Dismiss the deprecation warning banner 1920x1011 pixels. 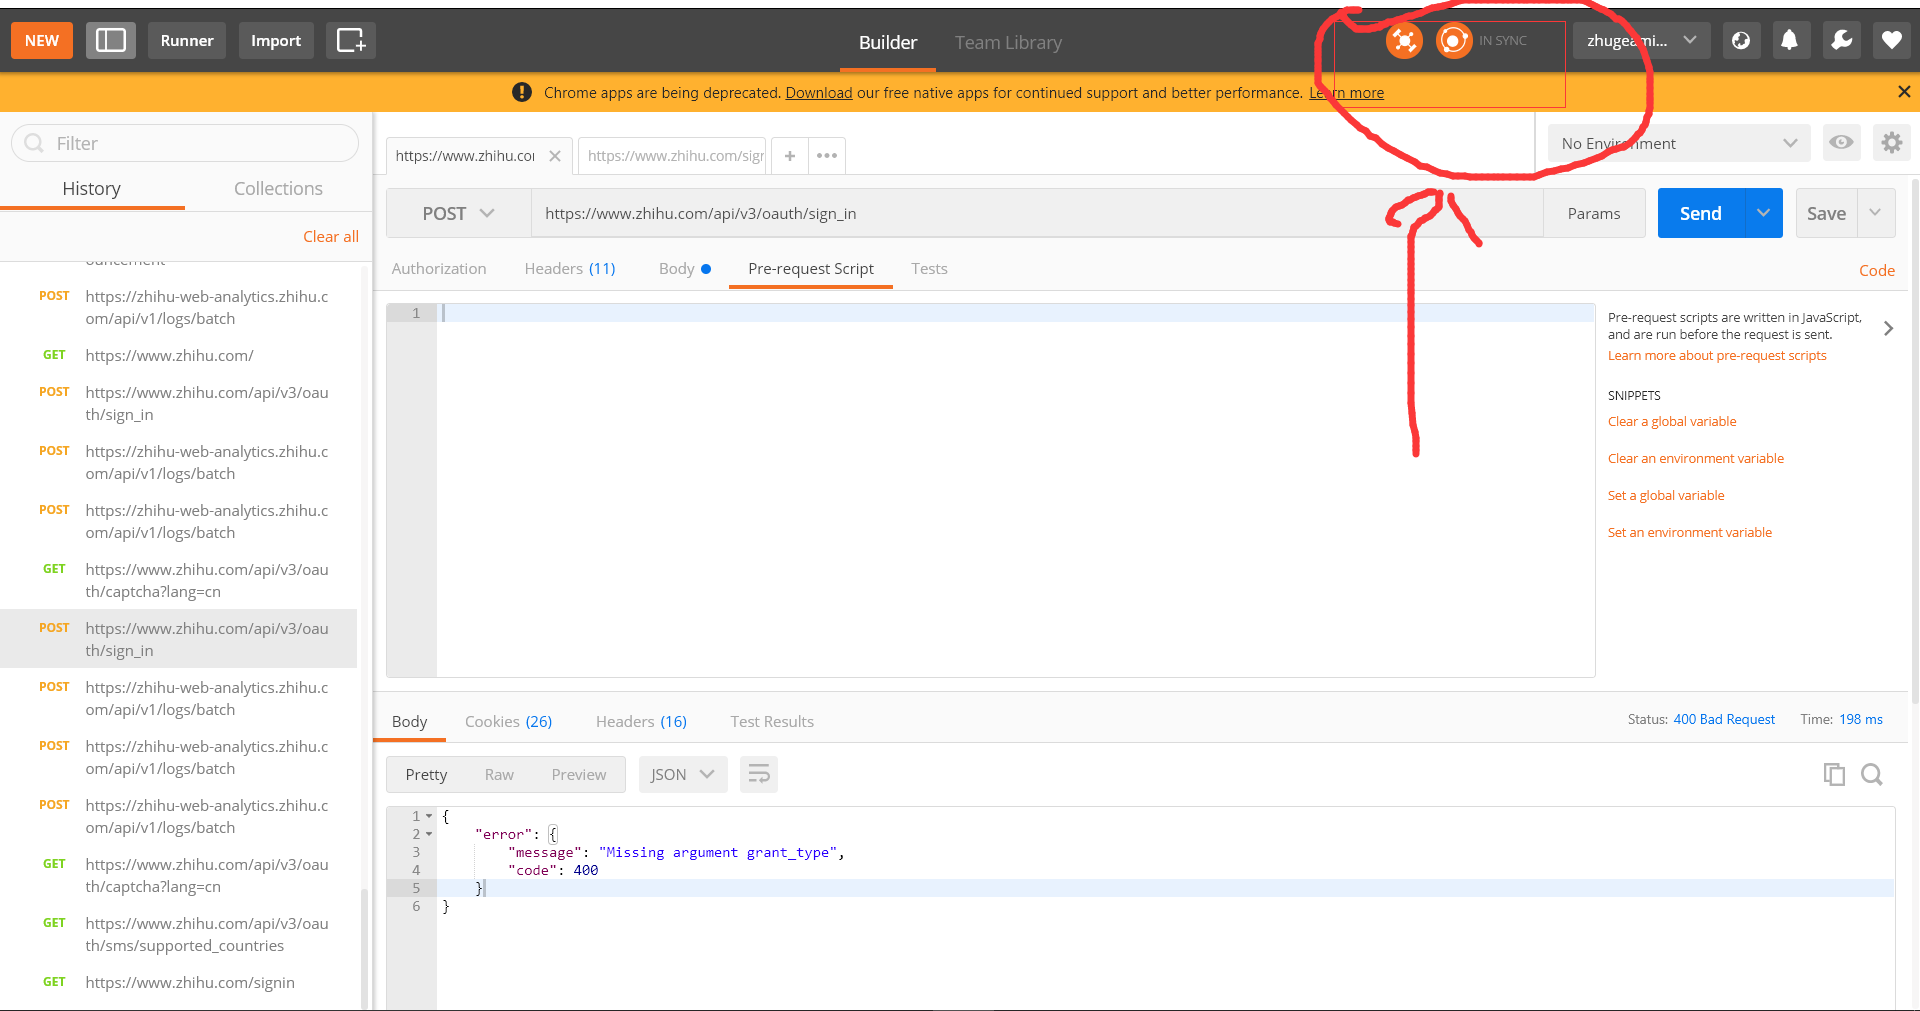pos(1904,92)
